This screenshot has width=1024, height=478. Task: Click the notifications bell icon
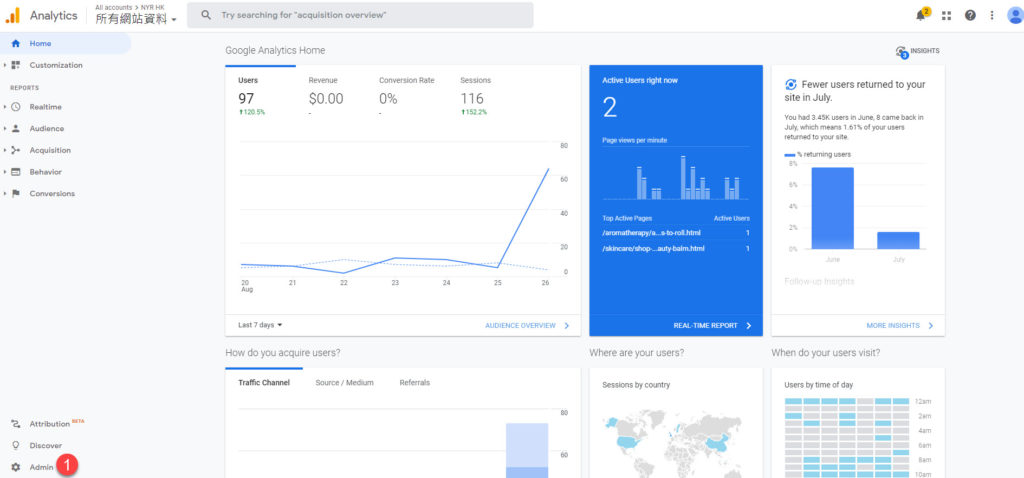(921, 15)
